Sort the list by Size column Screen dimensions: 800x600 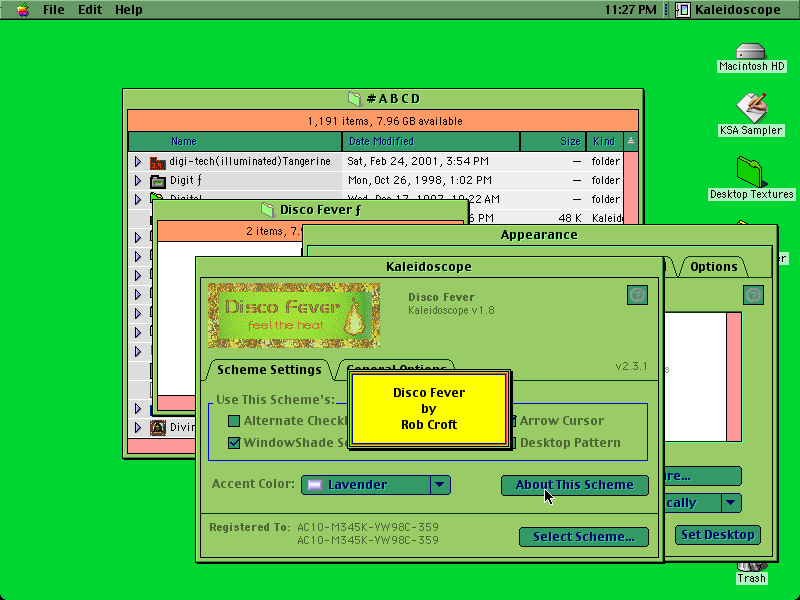pyautogui.click(x=553, y=141)
